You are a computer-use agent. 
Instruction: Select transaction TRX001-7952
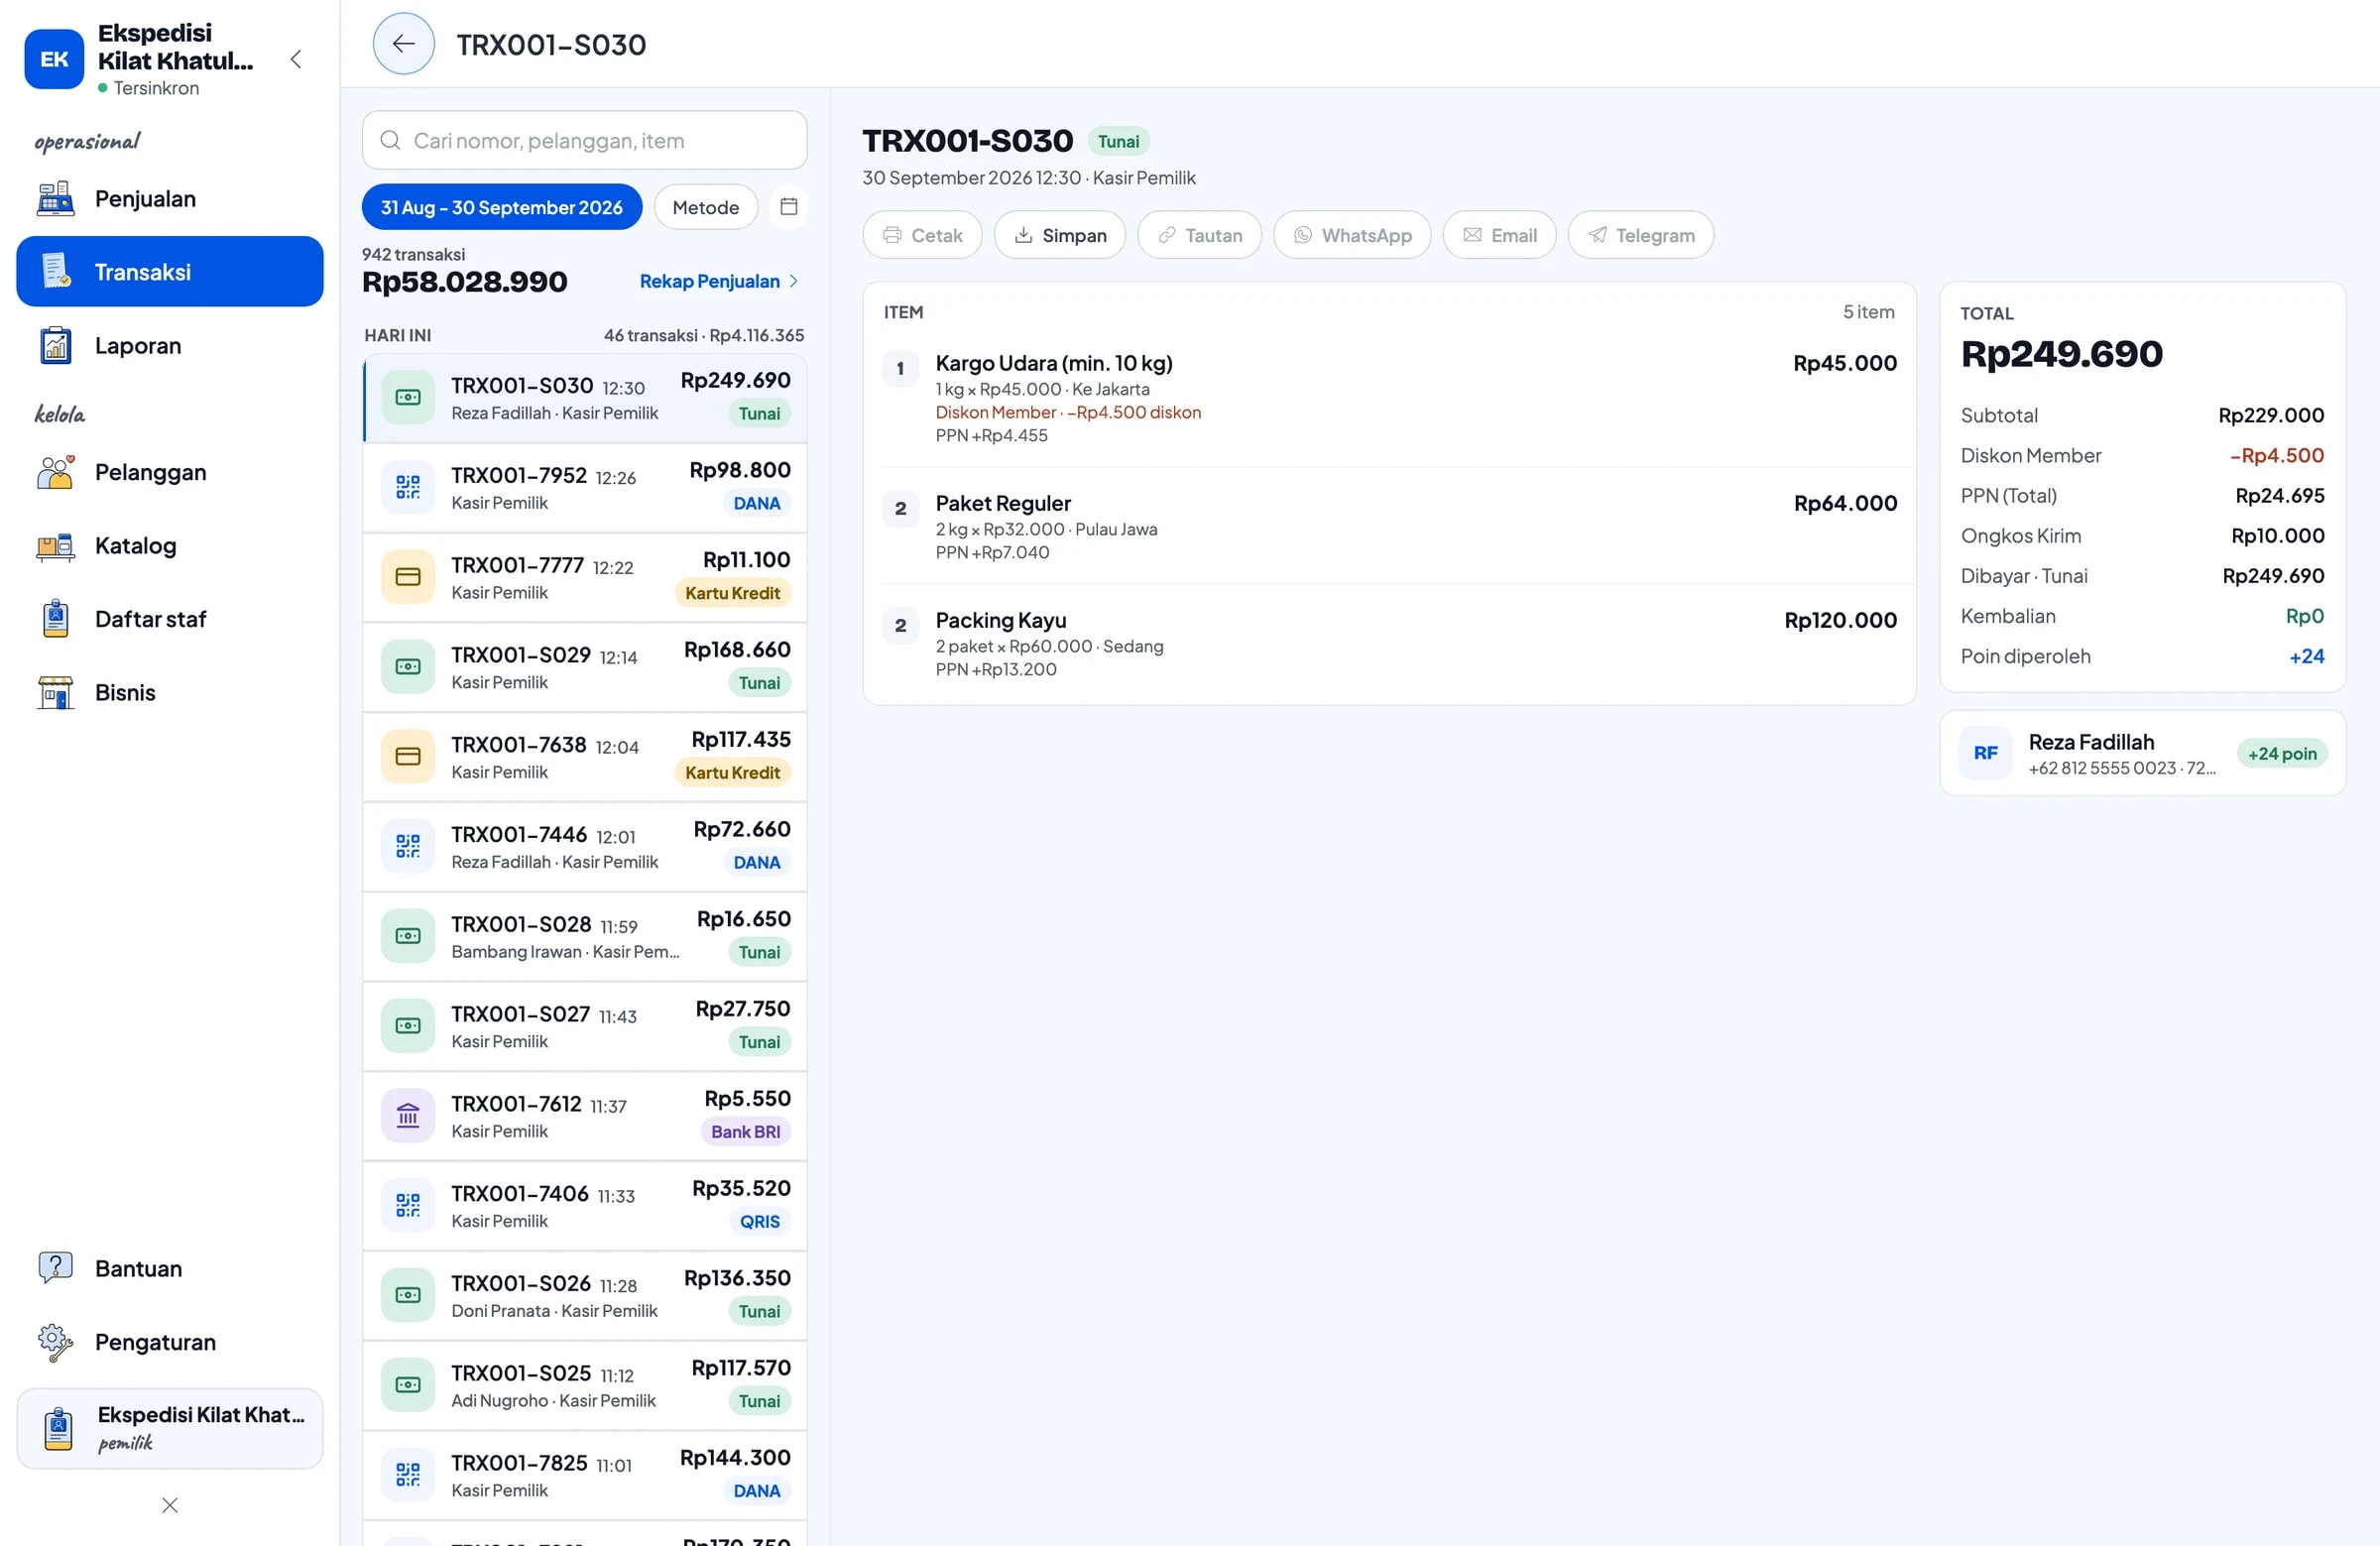tap(584, 488)
